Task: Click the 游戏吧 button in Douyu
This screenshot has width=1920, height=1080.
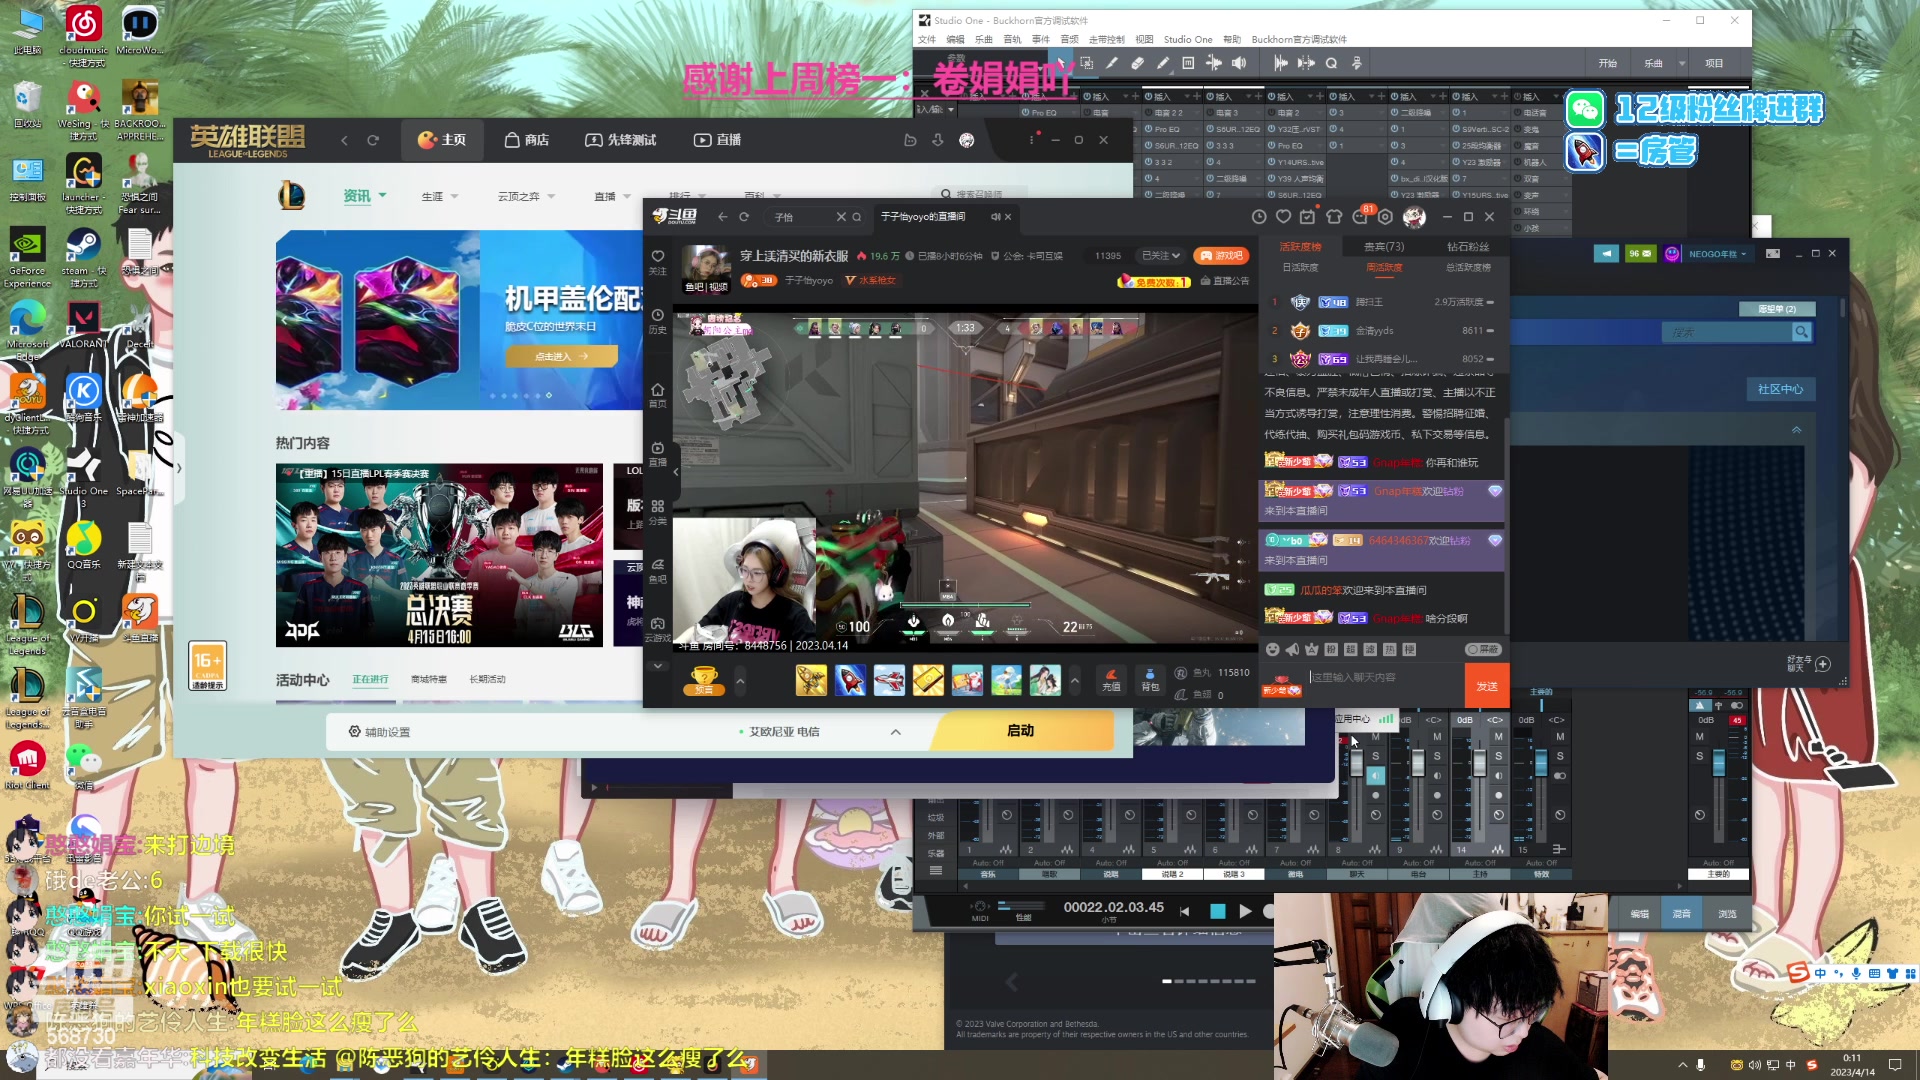Action: pos(1221,256)
